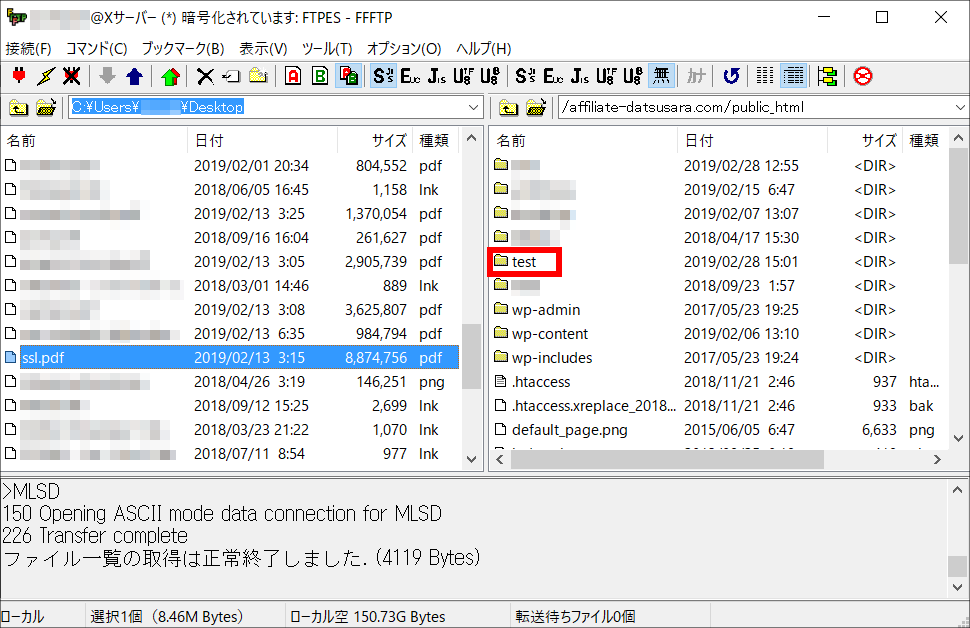Go up one directory in the remote pane
Viewport: 970px width, 628px height.
508,107
